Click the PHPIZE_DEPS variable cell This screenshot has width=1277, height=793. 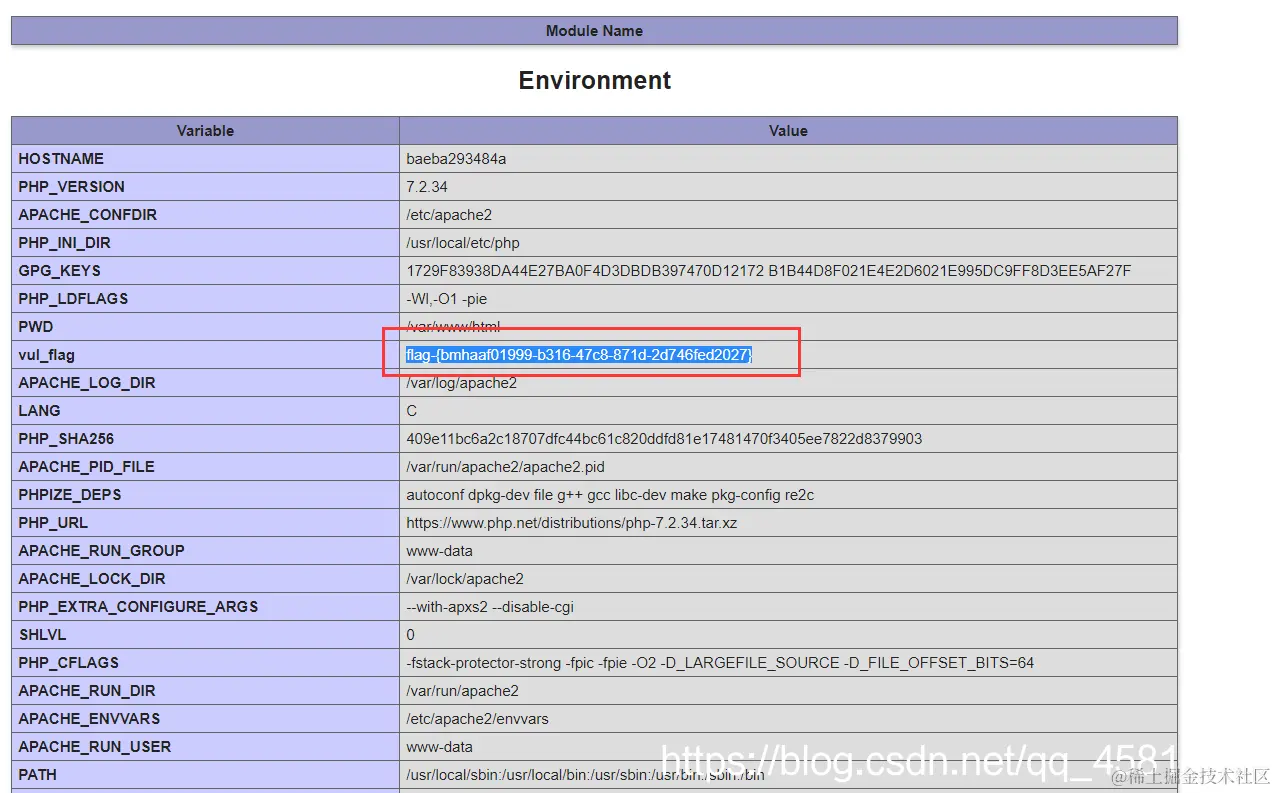coord(205,495)
